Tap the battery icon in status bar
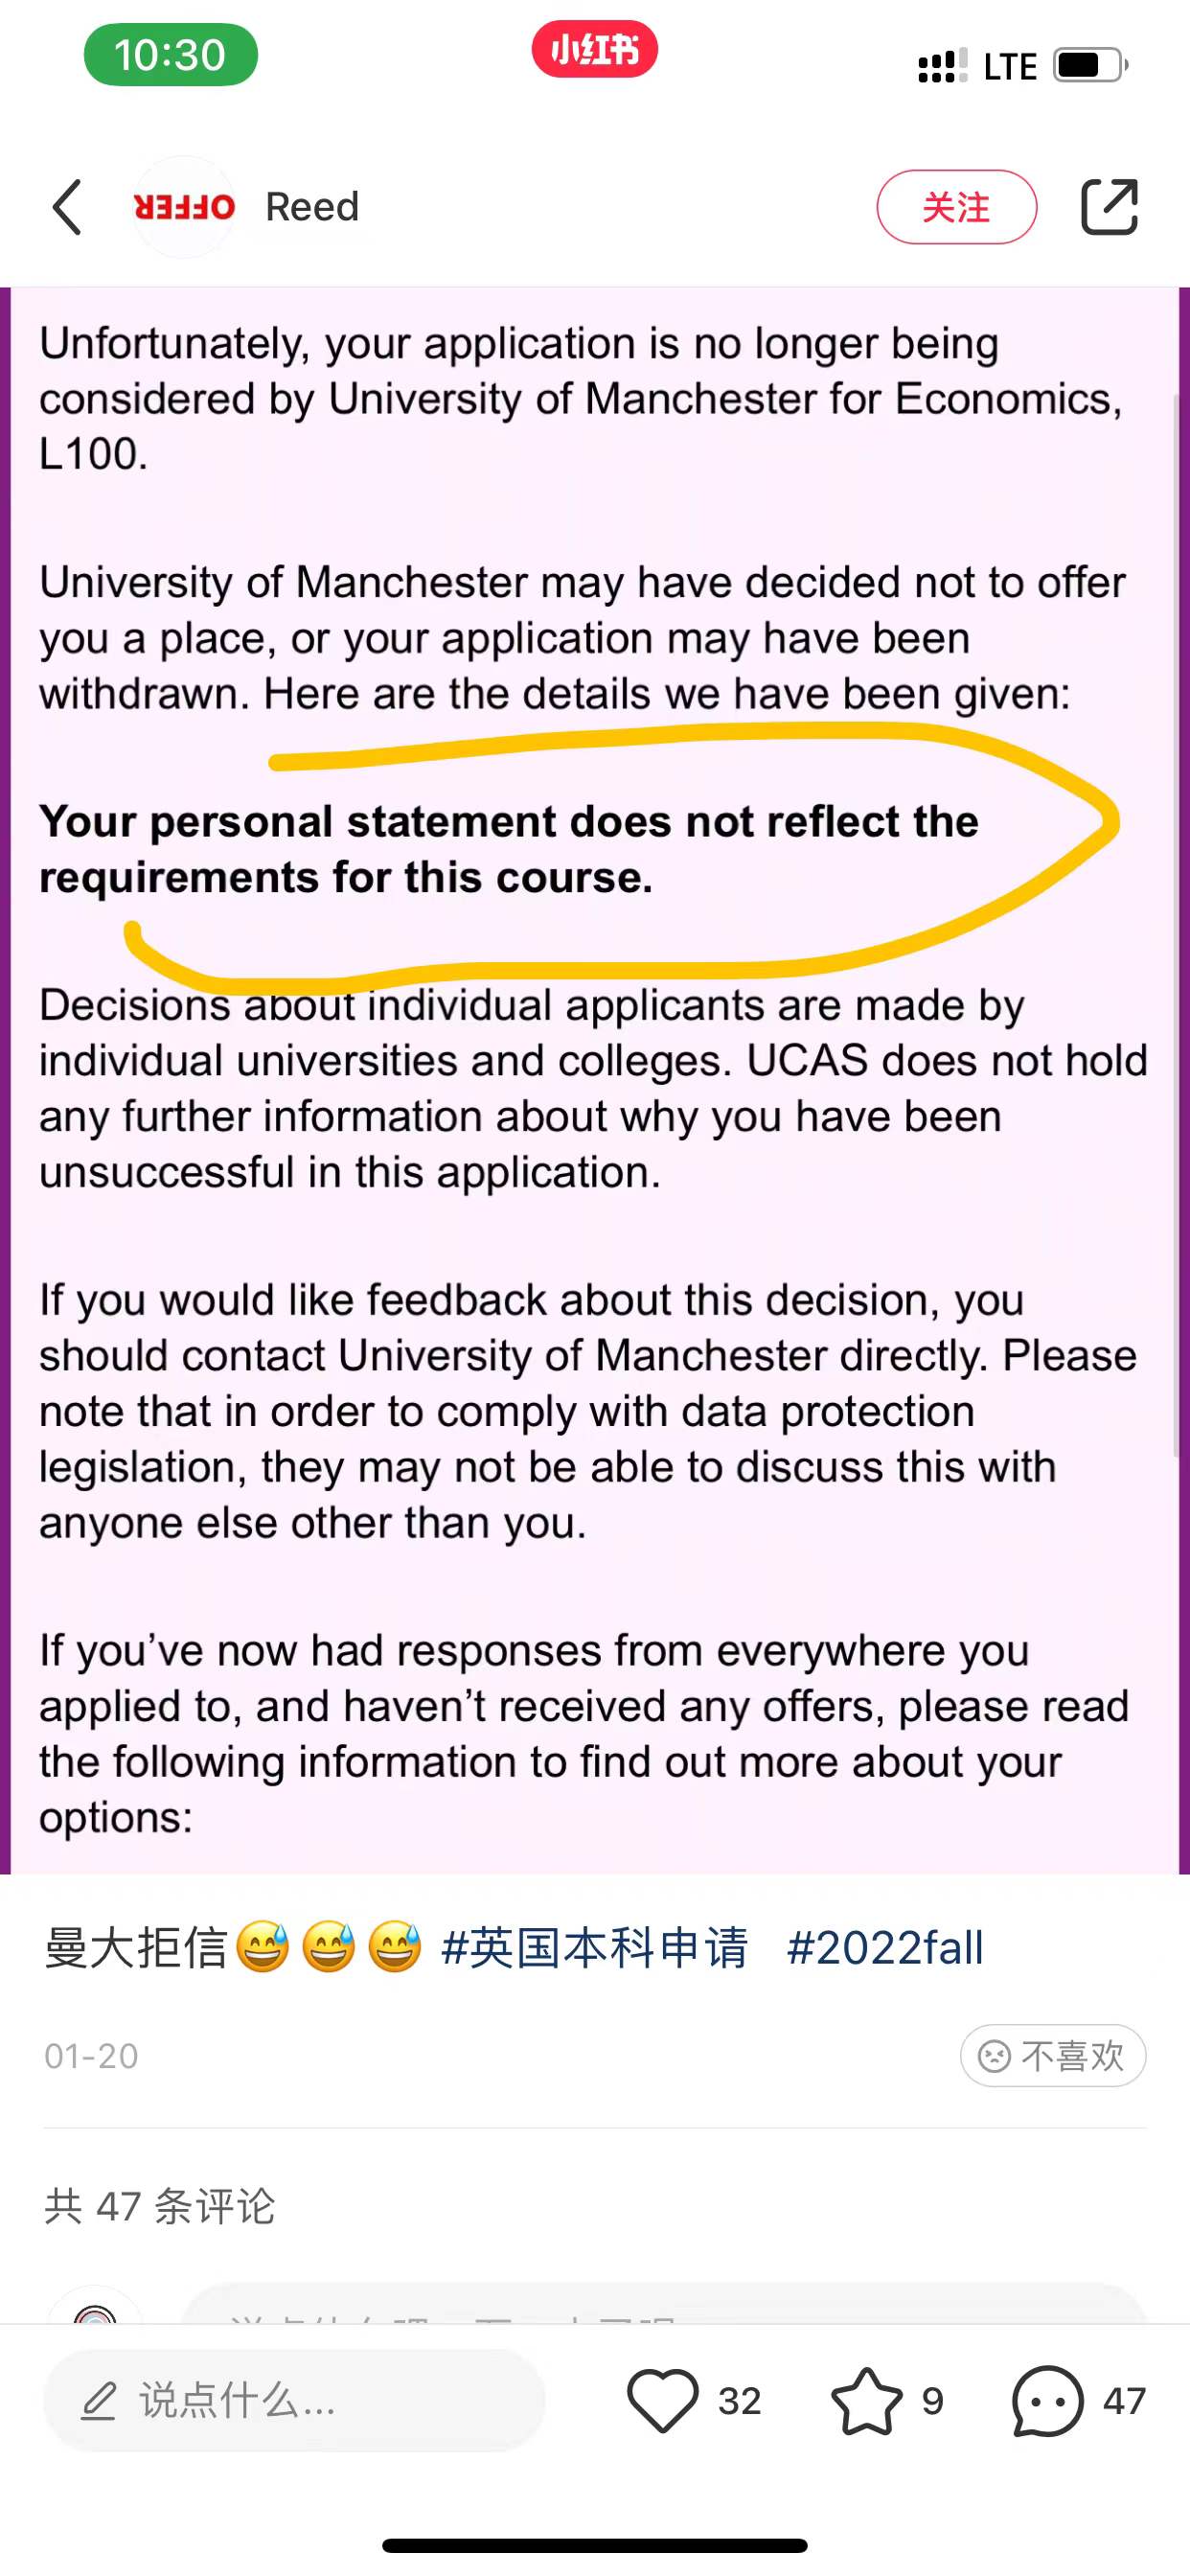 pos(1090,66)
